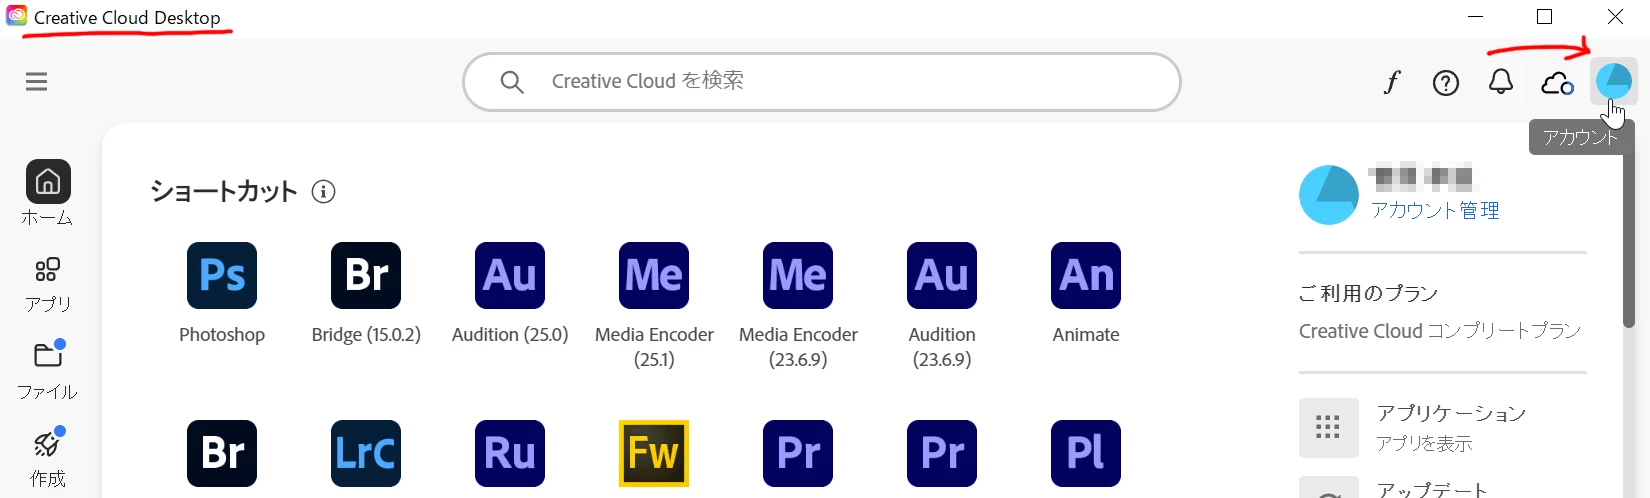Open アプリ in the sidebar
The image size is (1650, 498).
[48, 285]
